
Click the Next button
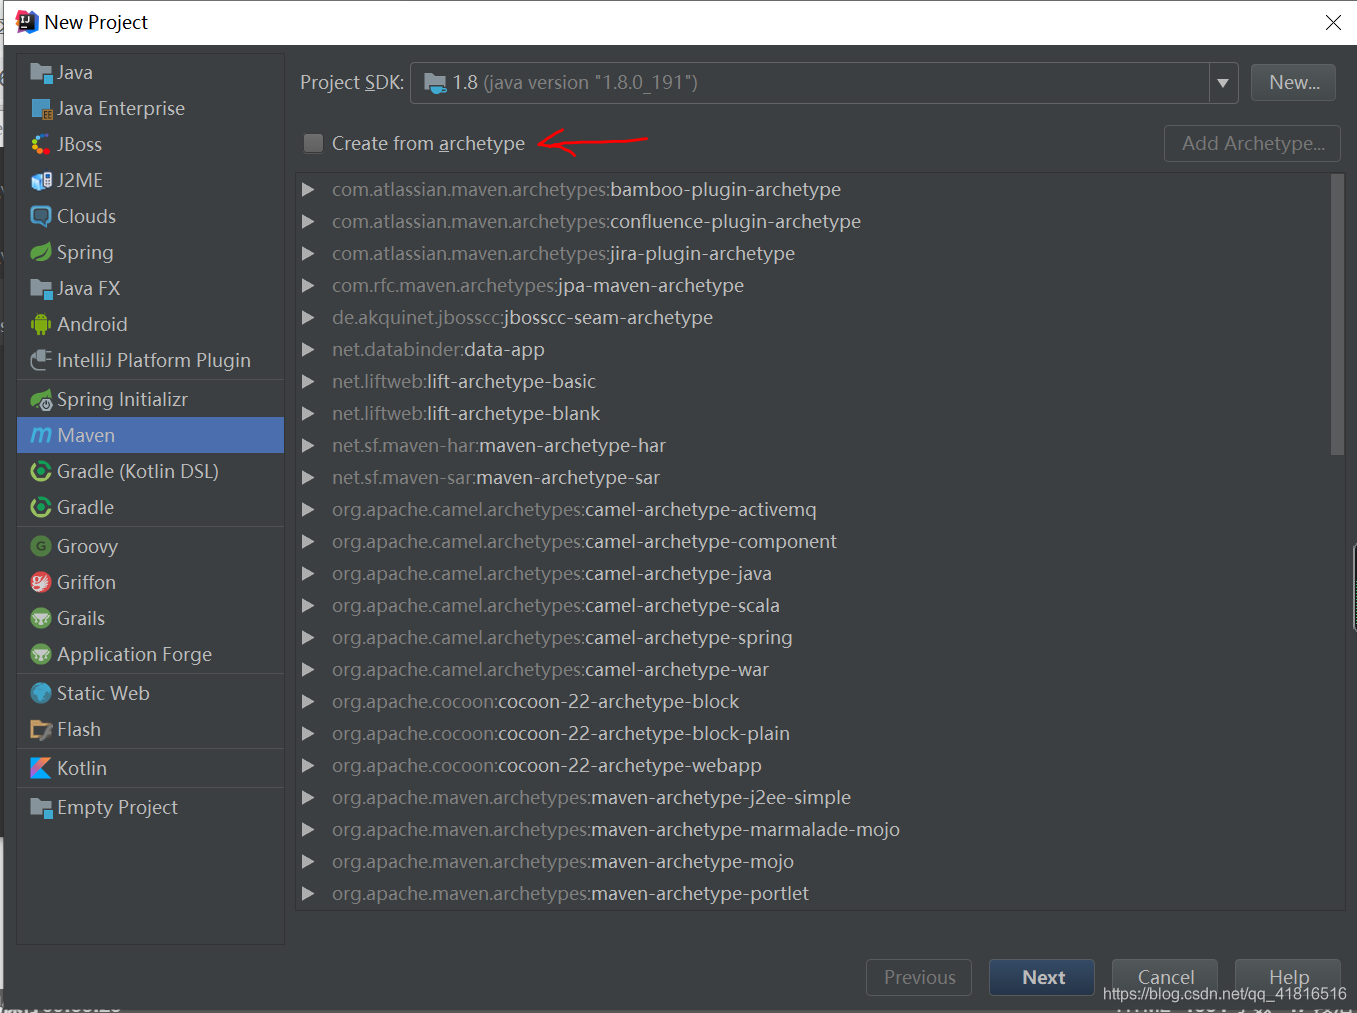1042,977
